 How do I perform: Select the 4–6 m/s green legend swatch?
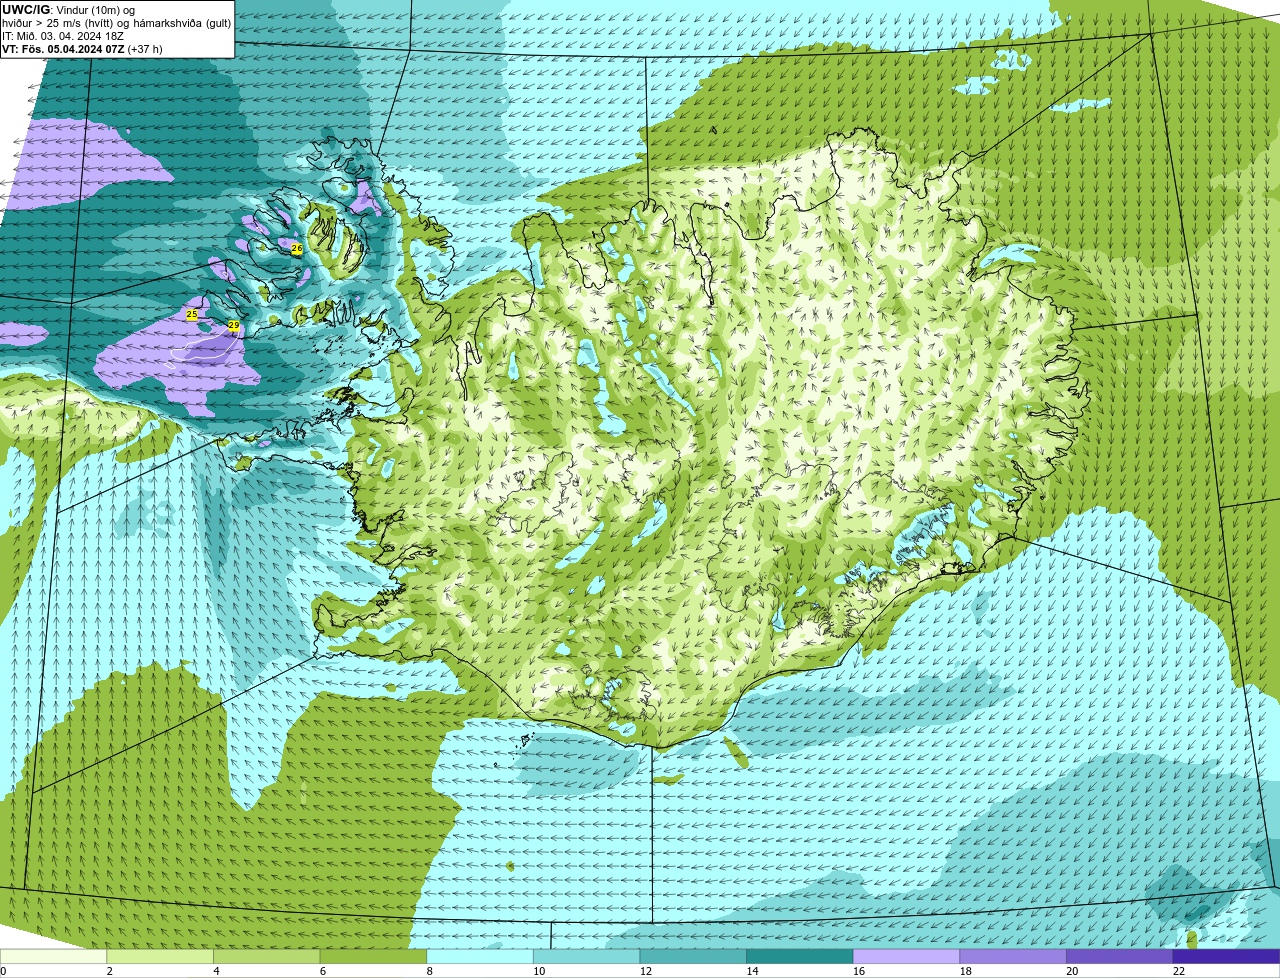coord(266,956)
